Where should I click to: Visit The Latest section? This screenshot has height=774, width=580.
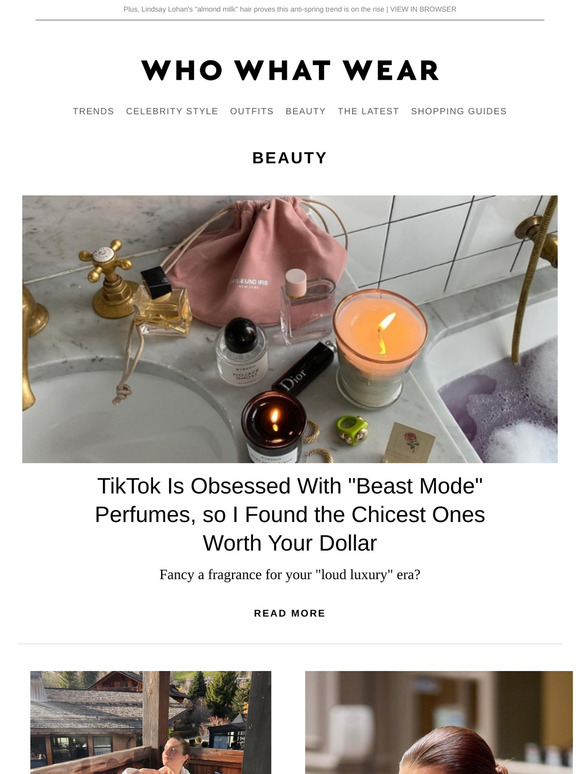[x=368, y=111]
